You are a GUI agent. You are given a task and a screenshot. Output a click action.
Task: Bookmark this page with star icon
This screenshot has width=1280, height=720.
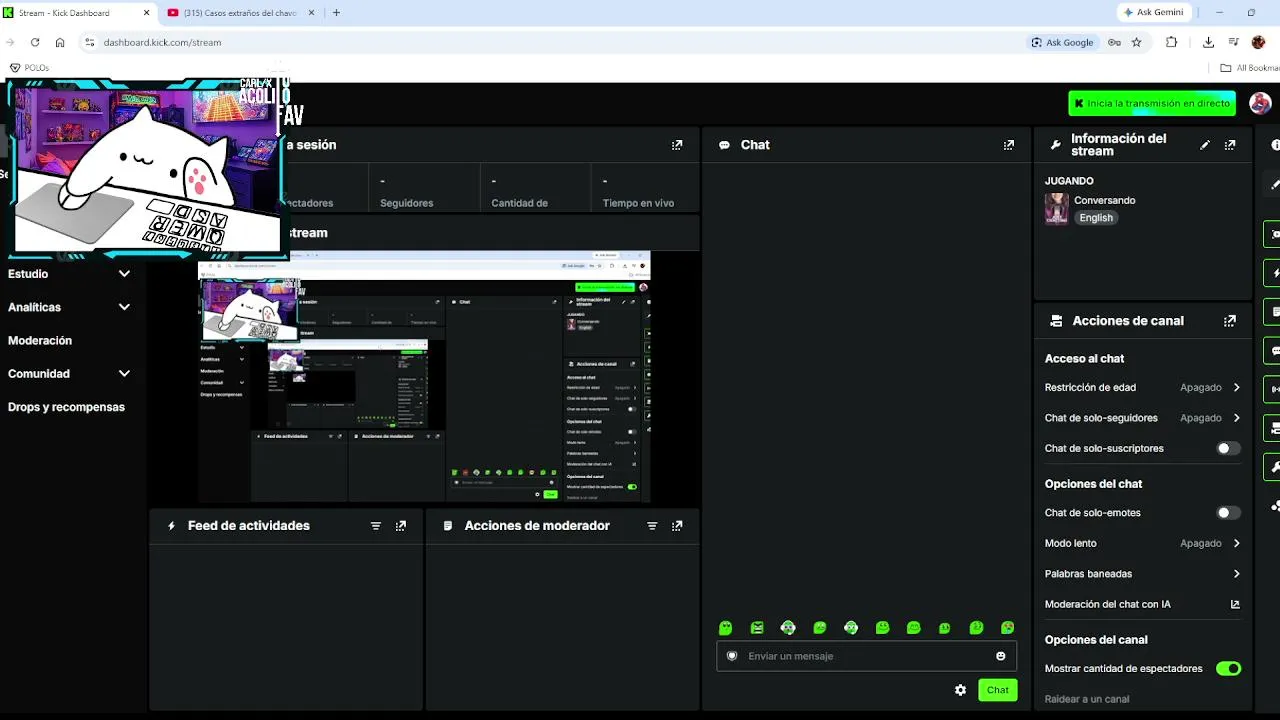pos(1136,42)
